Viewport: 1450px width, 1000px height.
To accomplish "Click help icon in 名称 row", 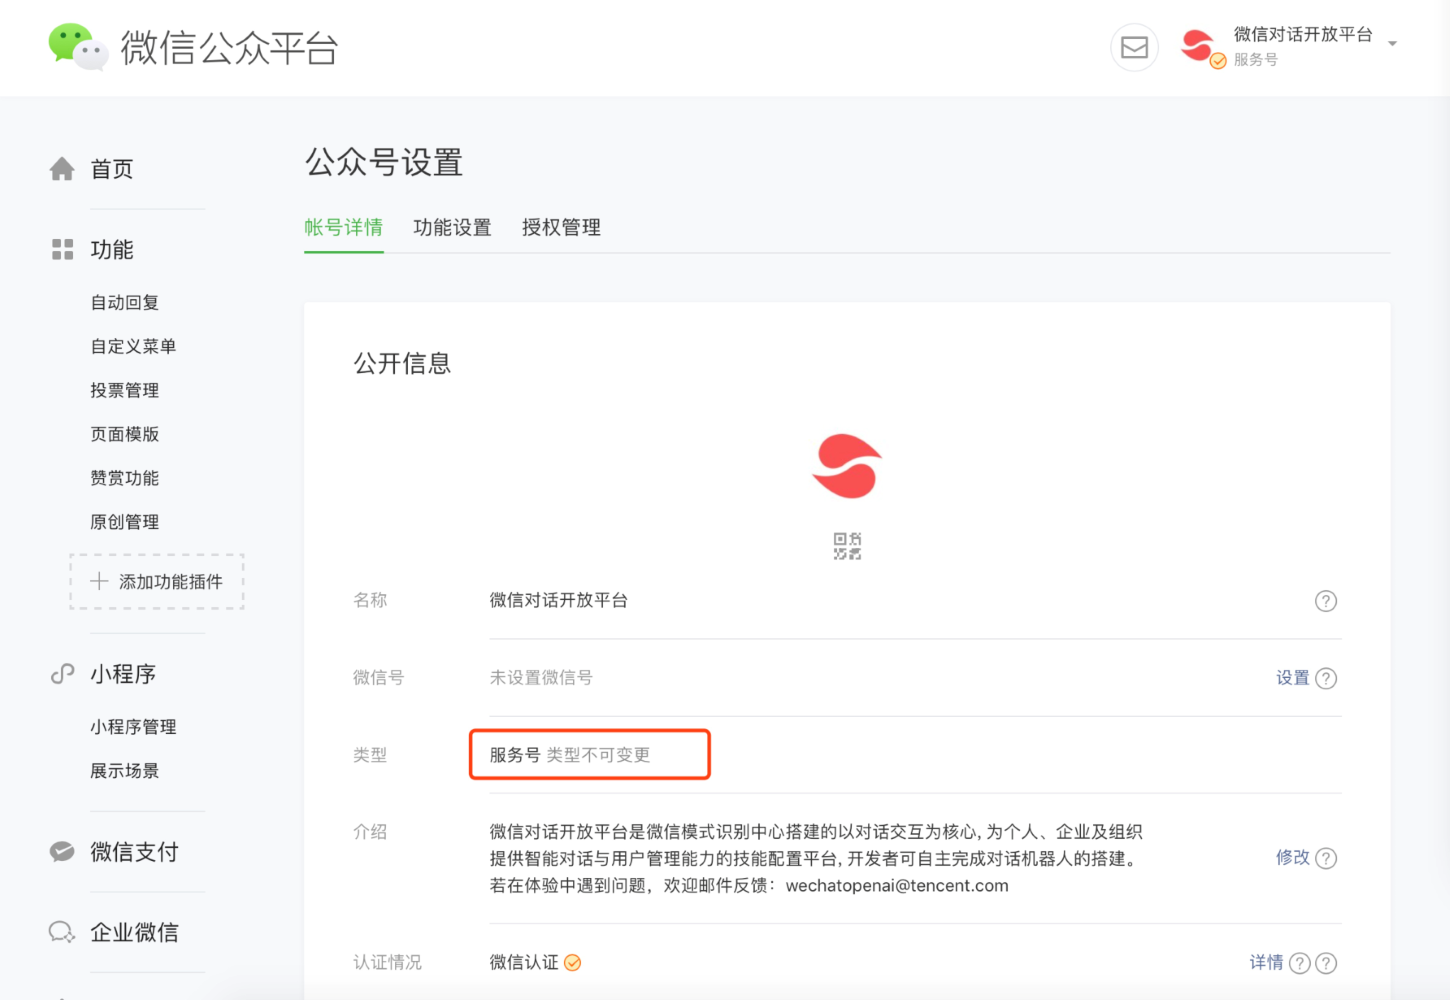I will (1326, 601).
